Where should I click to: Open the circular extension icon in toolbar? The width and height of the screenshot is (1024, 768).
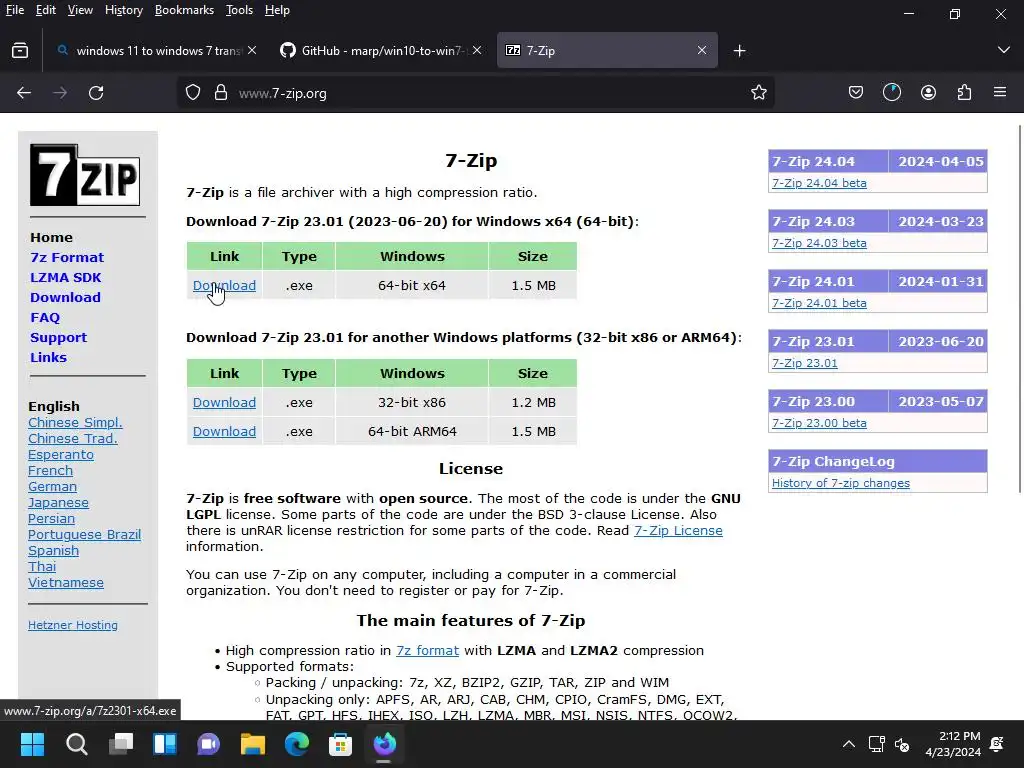tap(892, 93)
